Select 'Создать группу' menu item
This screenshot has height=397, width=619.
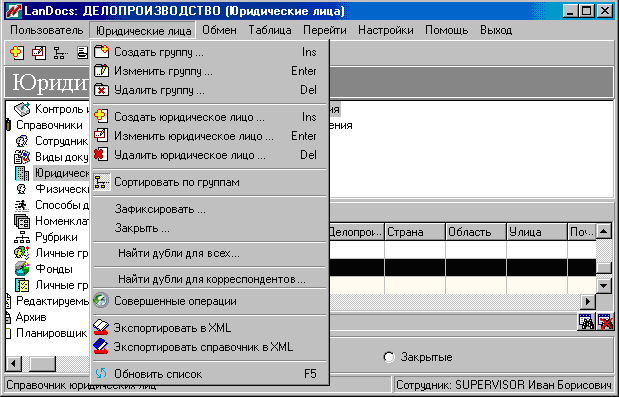click(210, 52)
